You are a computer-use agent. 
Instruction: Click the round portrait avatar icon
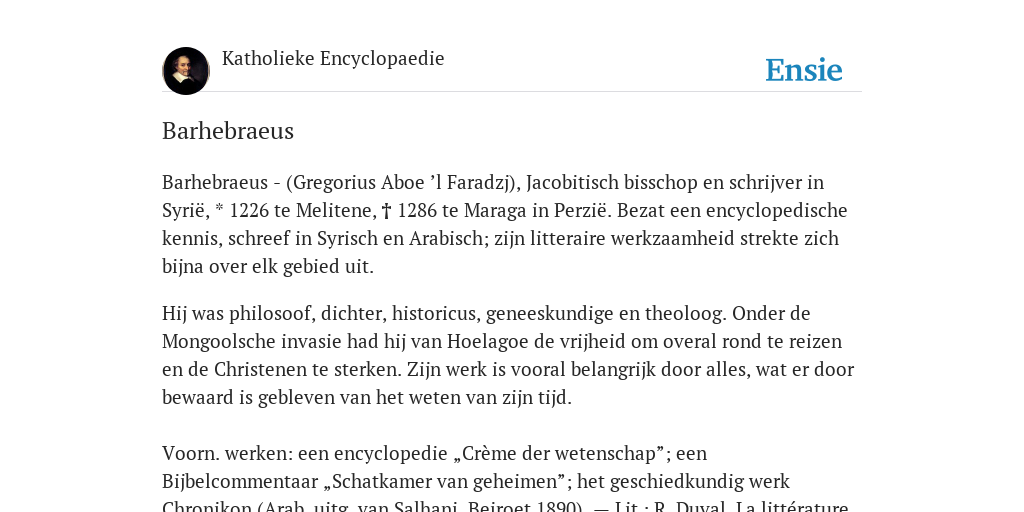click(186, 71)
